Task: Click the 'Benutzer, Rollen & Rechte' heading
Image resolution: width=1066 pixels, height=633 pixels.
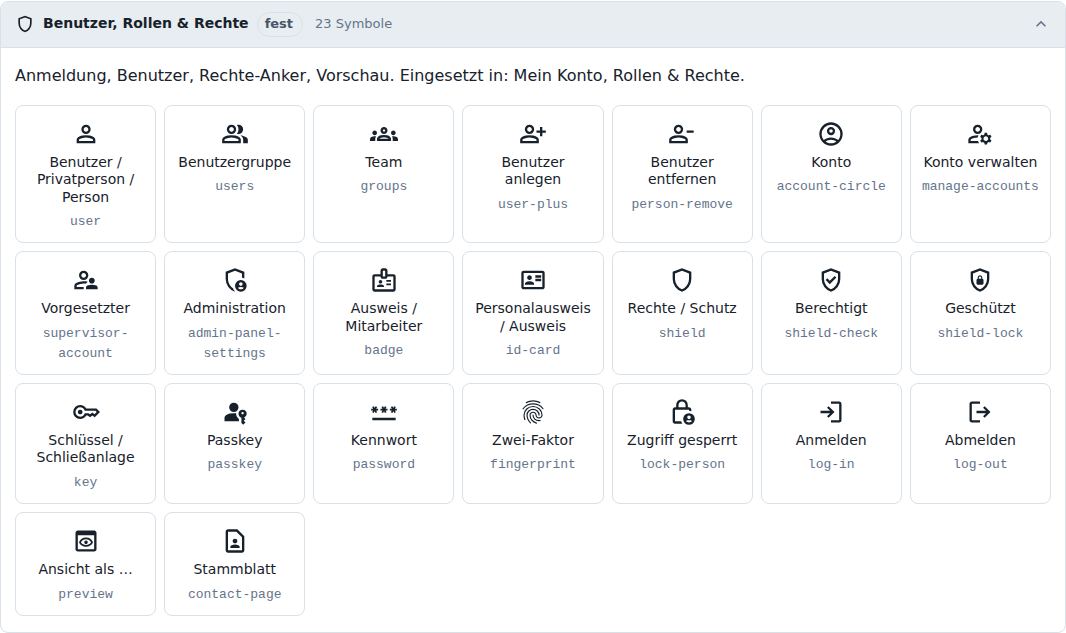Action: click(x=145, y=23)
